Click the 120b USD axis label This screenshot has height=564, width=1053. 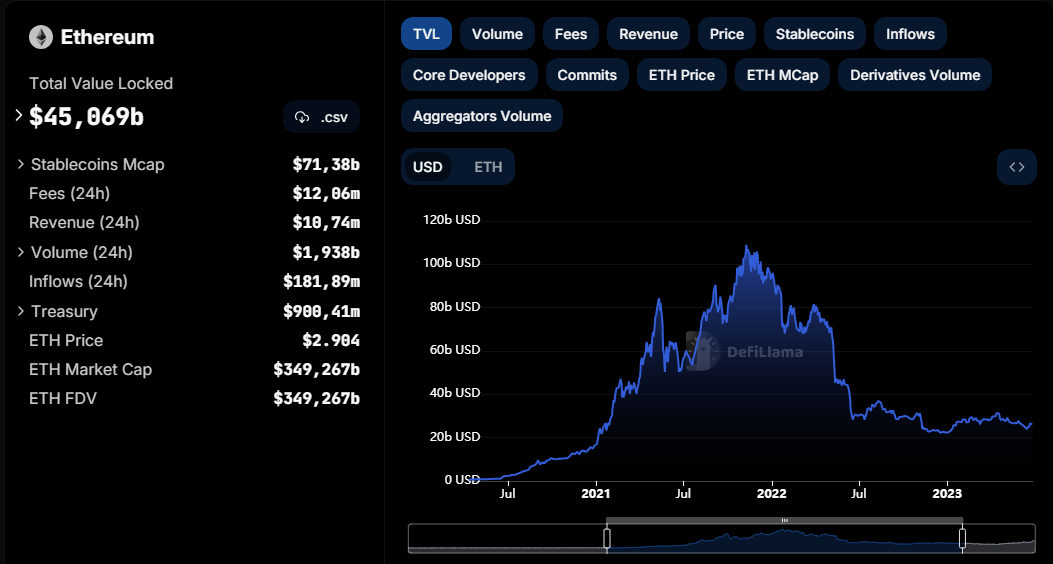[x=451, y=220]
